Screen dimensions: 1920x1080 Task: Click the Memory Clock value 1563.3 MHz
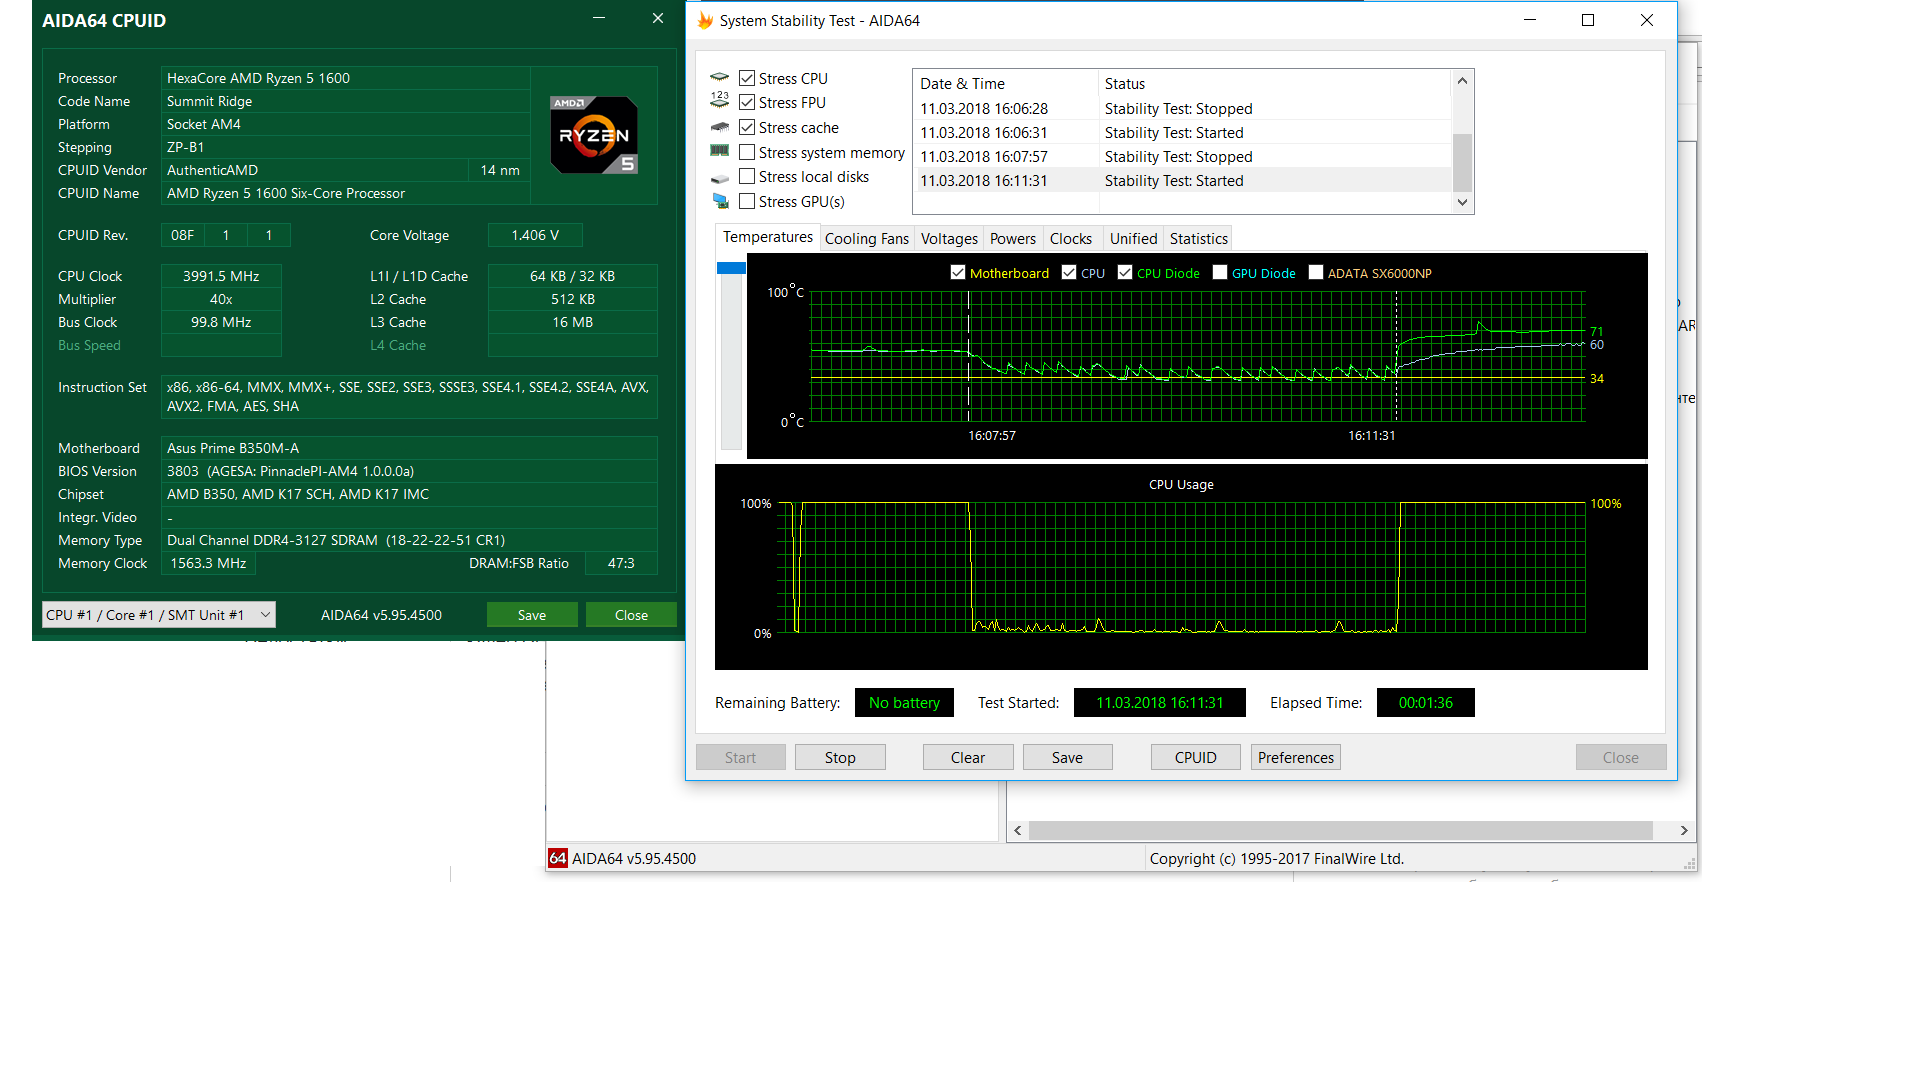click(208, 563)
